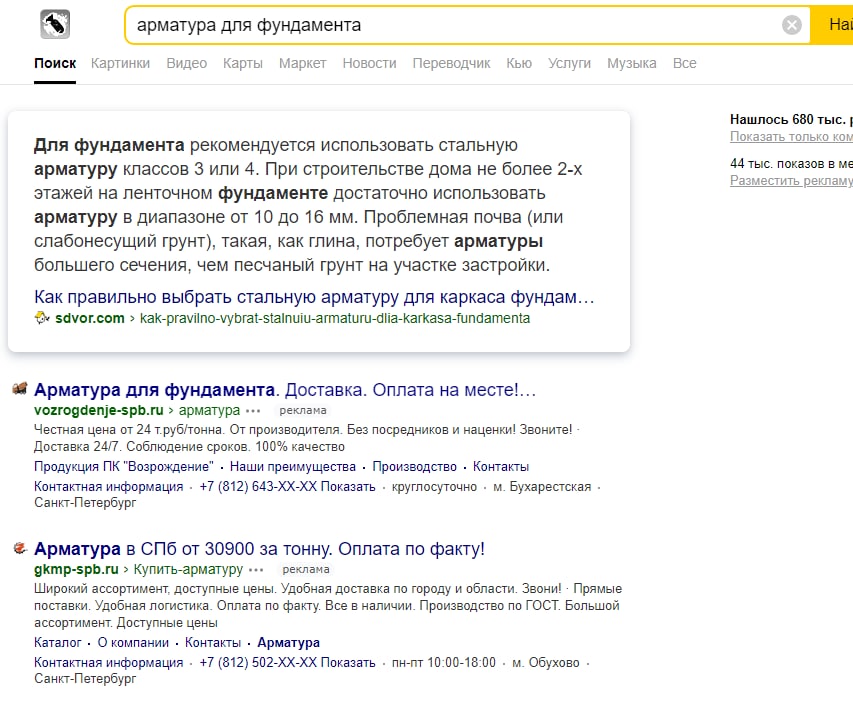Viewport: 853px width, 715px height.
Task: Open the О компании sitelink
Action: pos(133,643)
